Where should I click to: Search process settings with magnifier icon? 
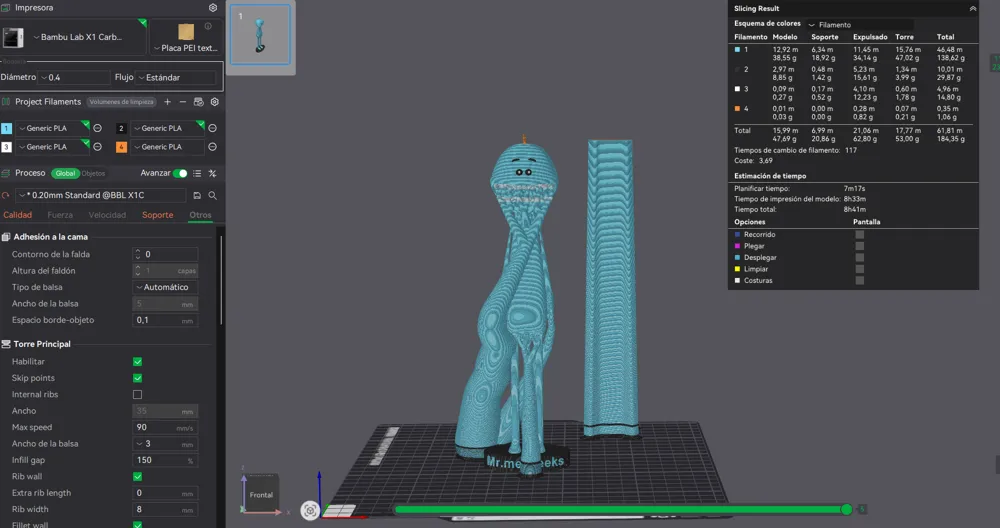pos(212,195)
